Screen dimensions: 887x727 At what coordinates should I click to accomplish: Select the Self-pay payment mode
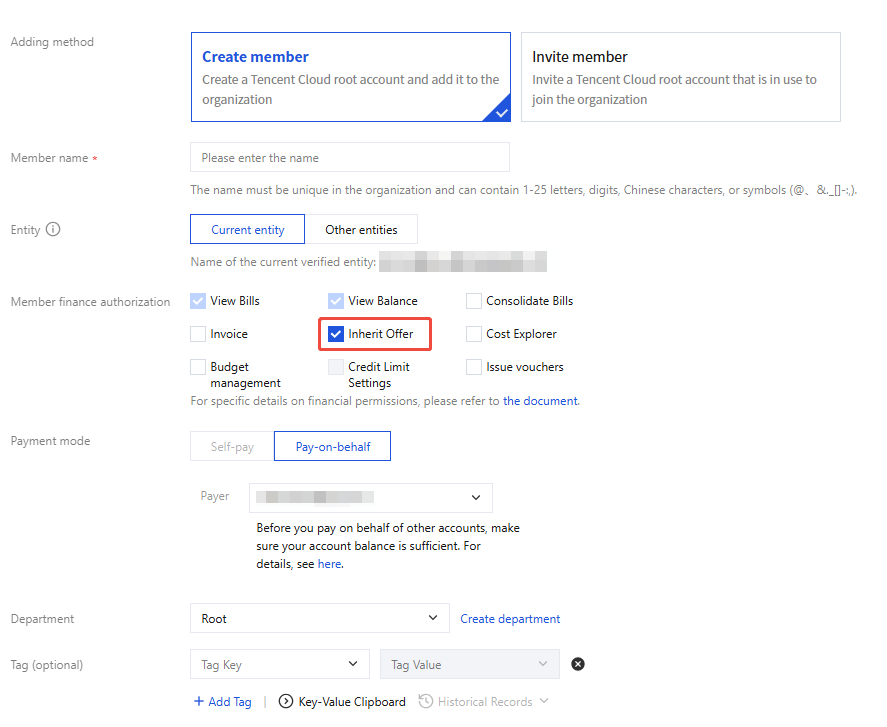click(232, 447)
